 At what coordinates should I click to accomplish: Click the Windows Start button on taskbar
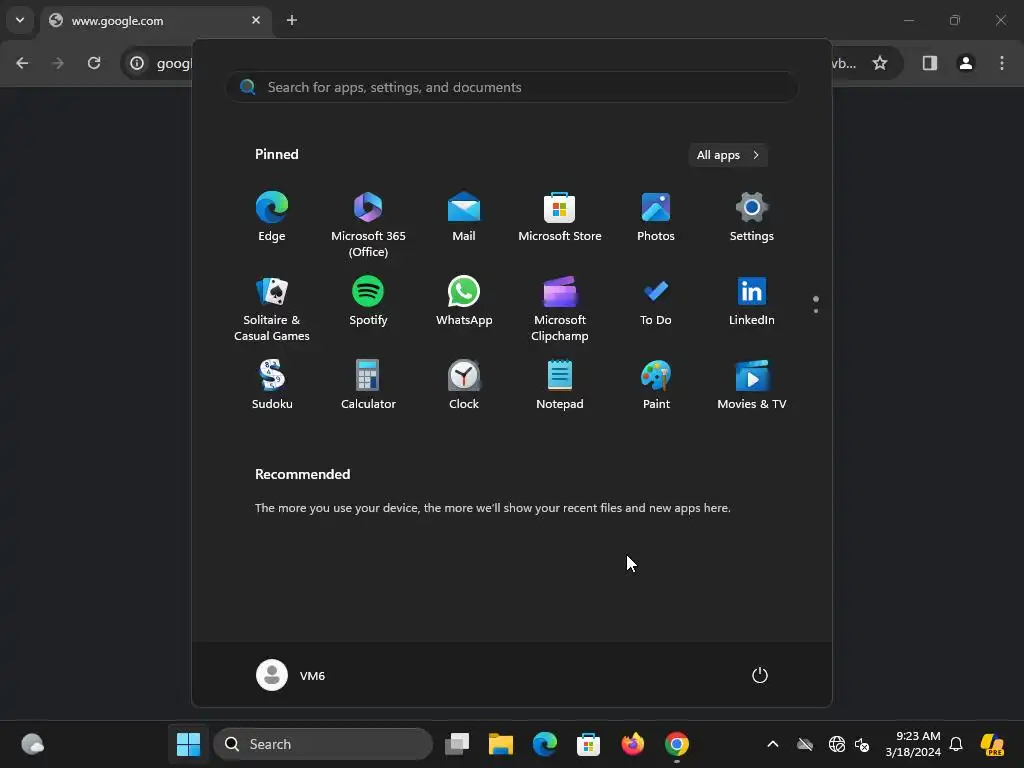[189, 744]
